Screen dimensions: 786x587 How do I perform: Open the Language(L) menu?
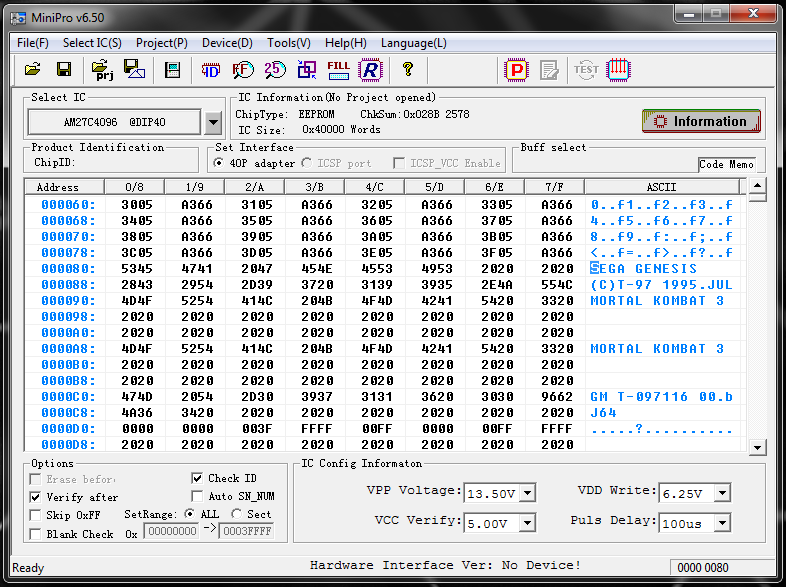414,43
